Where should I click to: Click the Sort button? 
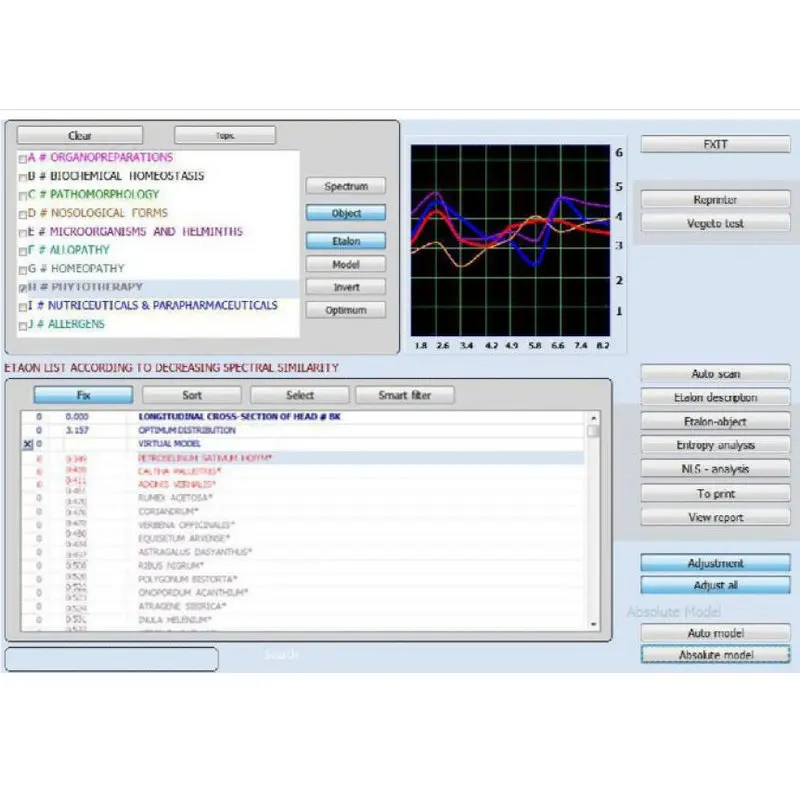pyautogui.click(x=192, y=395)
